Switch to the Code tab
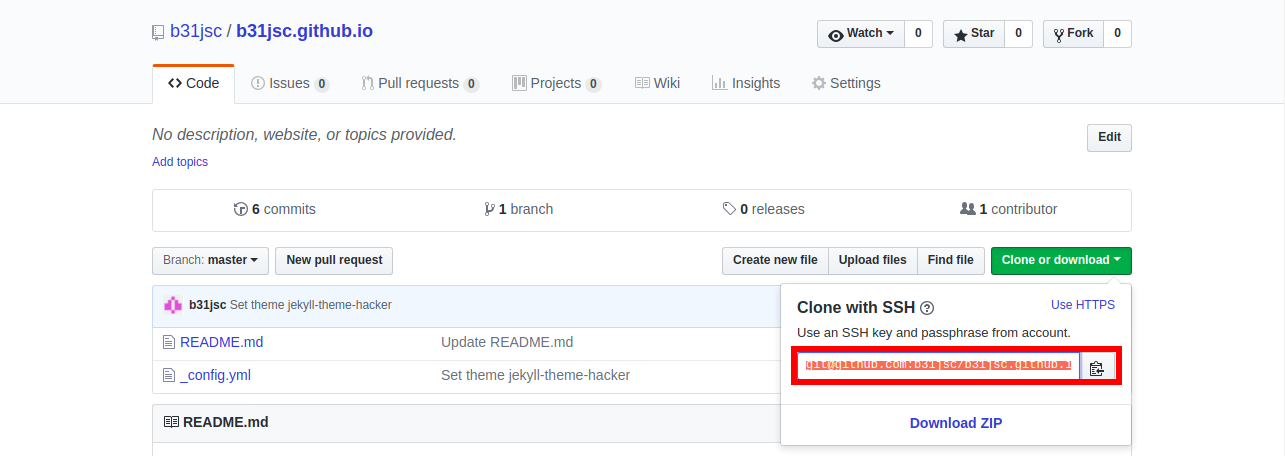The height and width of the screenshot is (456, 1285). pos(193,83)
